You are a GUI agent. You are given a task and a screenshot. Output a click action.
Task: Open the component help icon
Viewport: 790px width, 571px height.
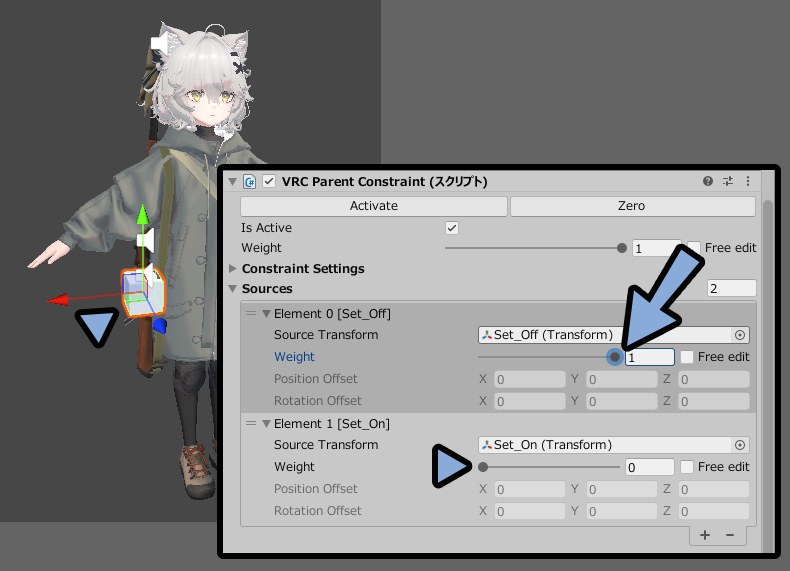click(707, 181)
